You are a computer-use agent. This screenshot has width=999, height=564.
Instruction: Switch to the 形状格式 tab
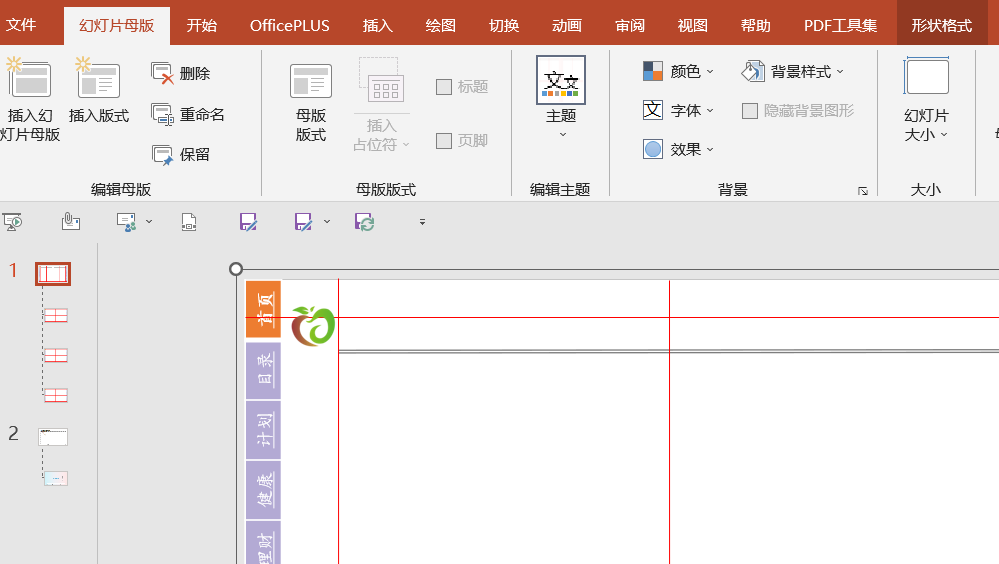point(942,25)
